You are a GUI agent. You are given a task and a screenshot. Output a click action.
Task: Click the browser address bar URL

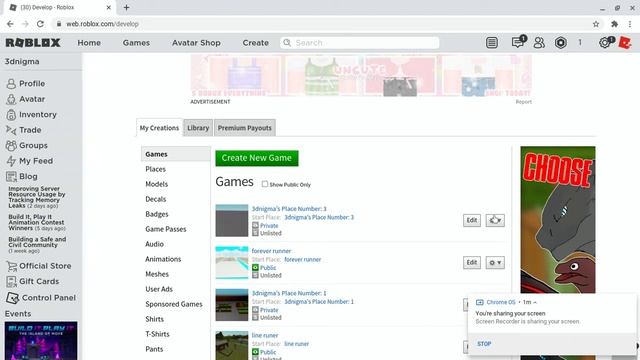click(102, 24)
